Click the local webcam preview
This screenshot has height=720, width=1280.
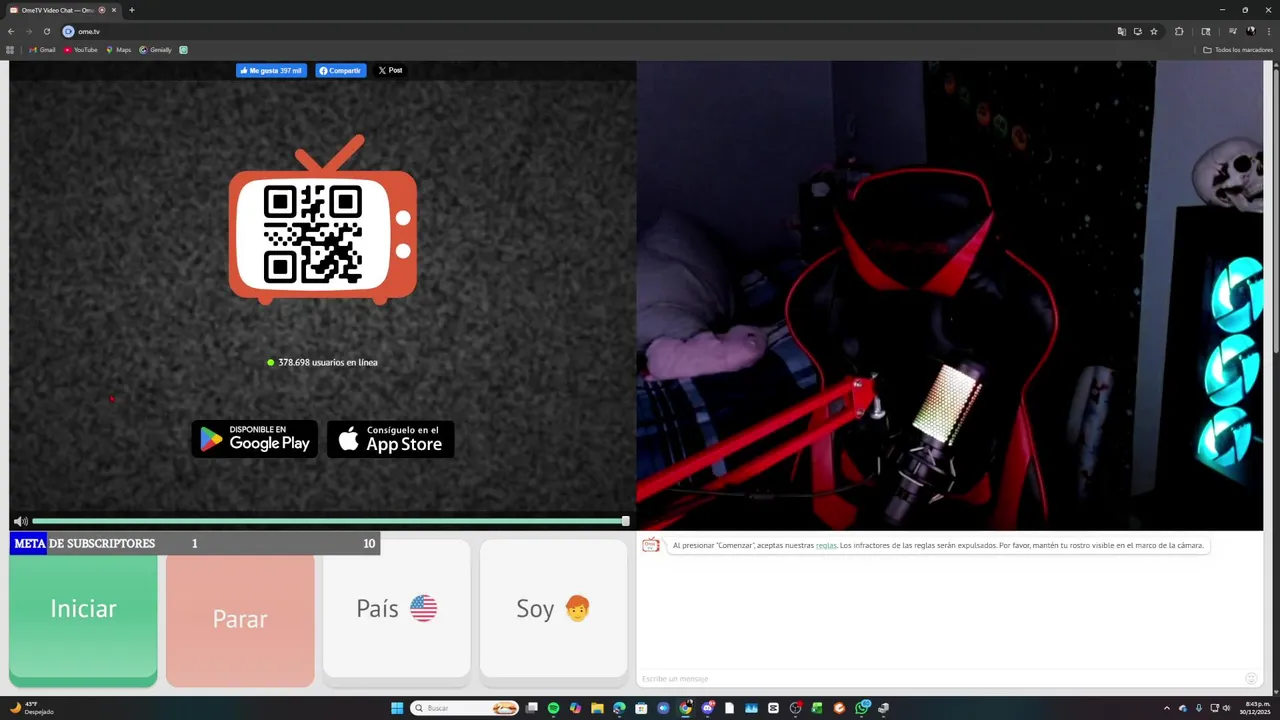950,296
